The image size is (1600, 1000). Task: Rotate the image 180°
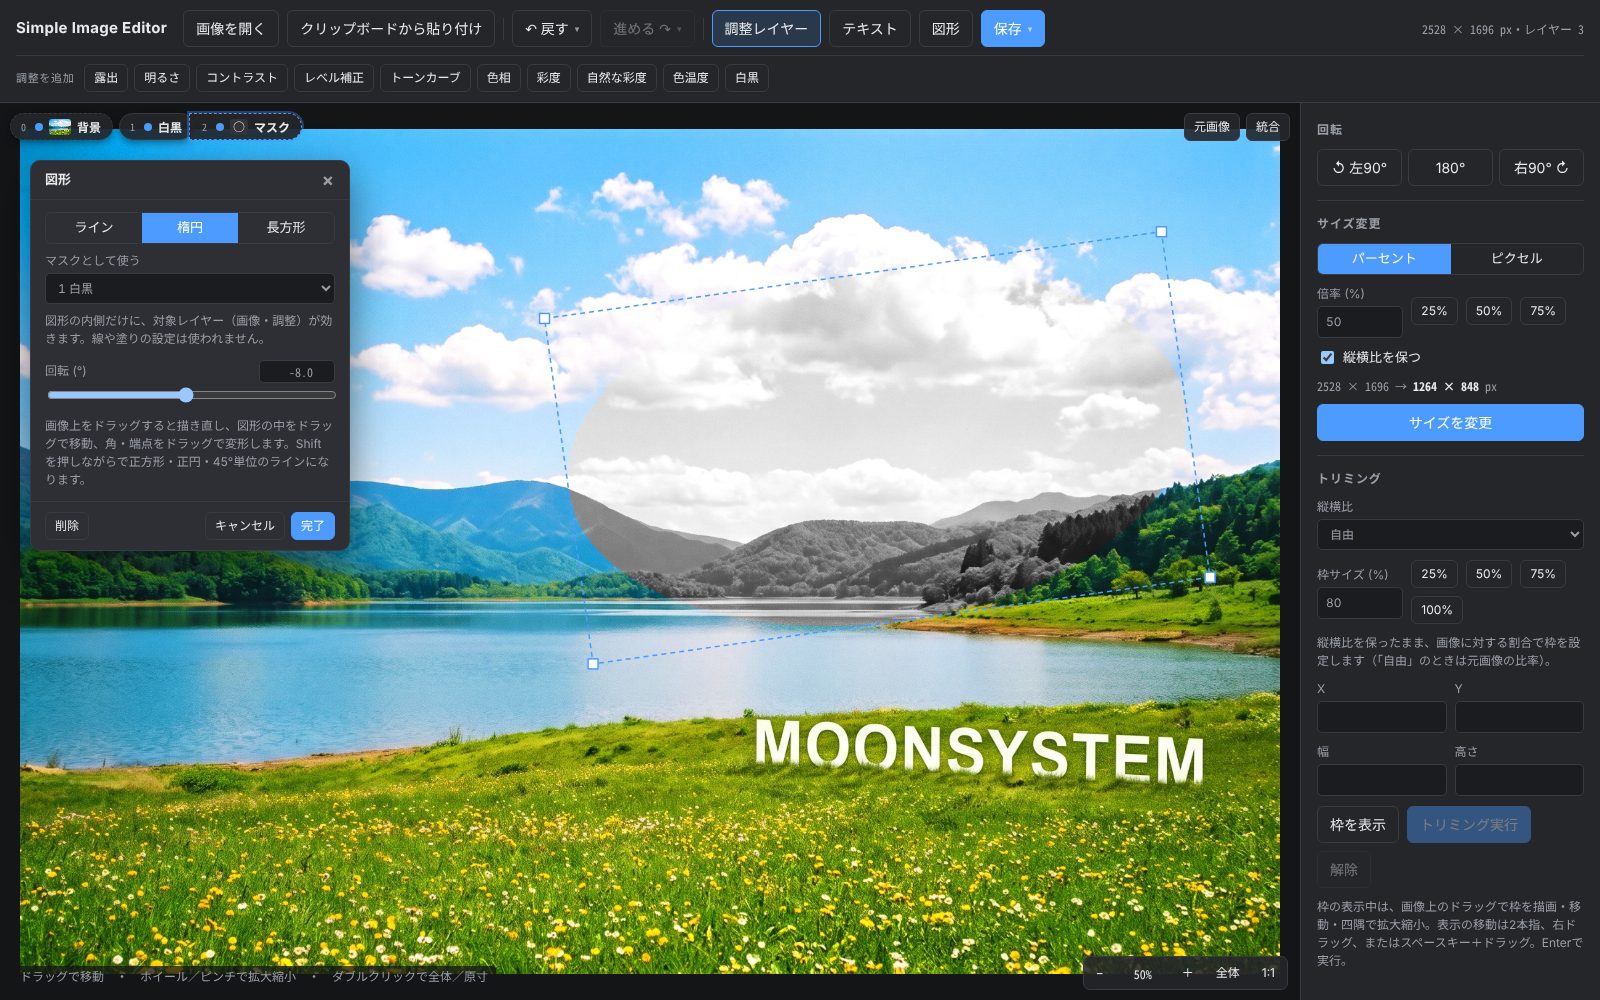[x=1450, y=168]
